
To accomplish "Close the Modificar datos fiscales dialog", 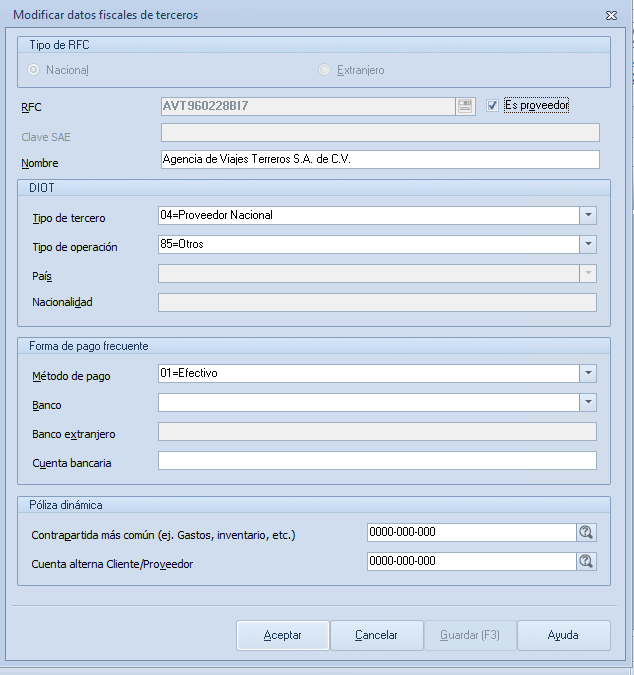I will pyautogui.click(x=611, y=15).
